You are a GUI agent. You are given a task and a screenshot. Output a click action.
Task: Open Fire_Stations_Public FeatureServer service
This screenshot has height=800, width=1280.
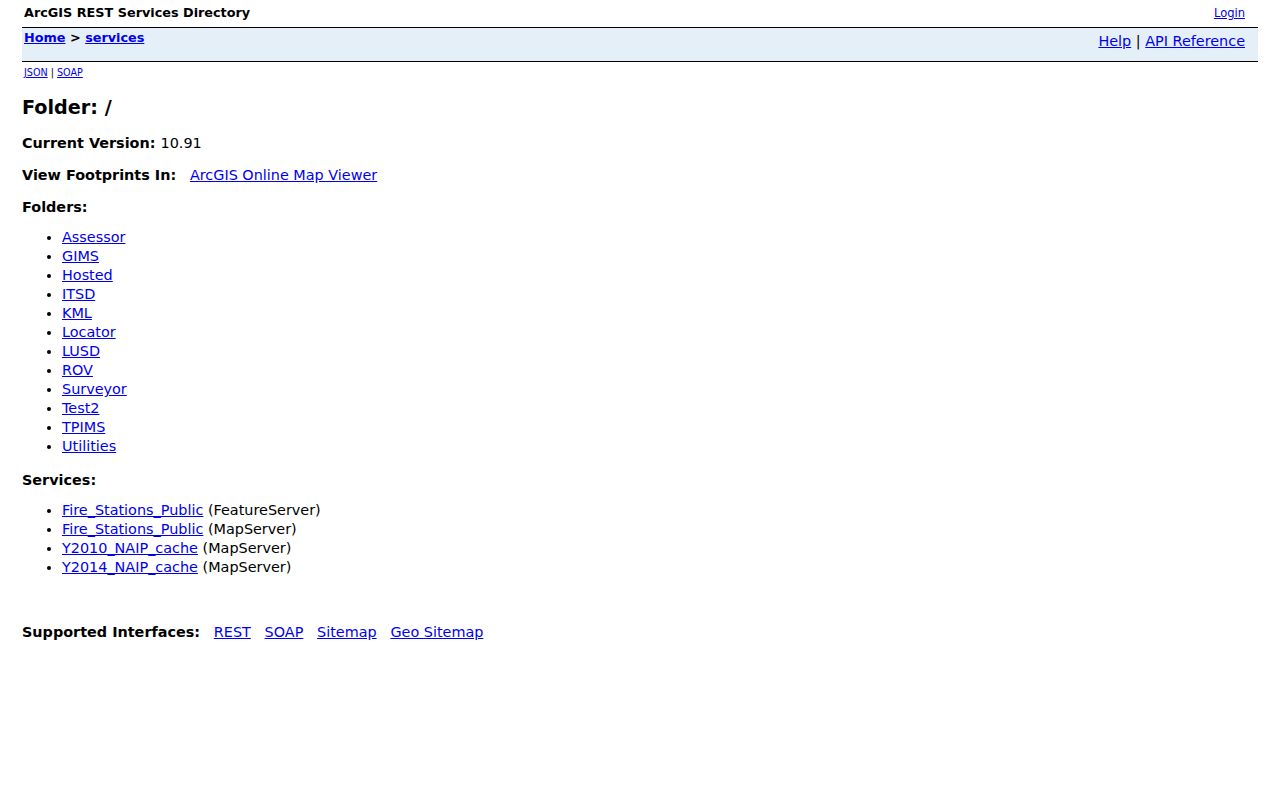tap(132, 510)
